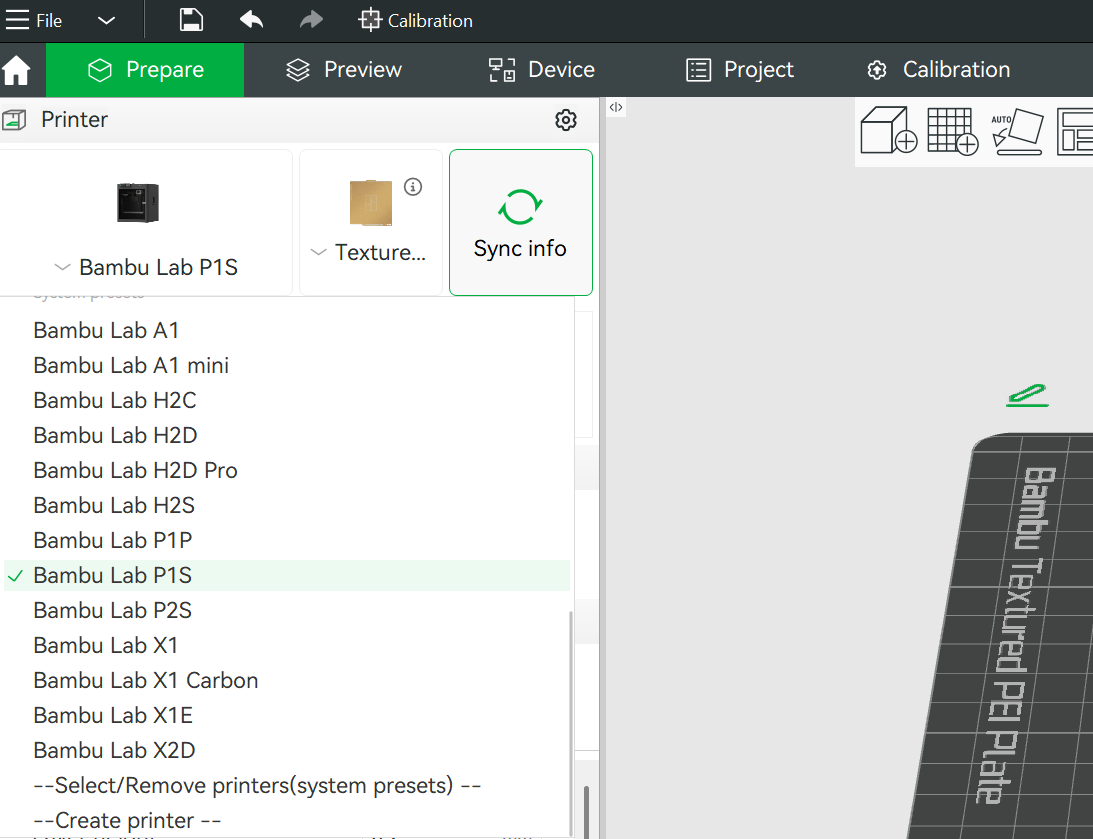Select Bambu Lab P2S preset
1093x839 pixels.
(x=286, y=610)
